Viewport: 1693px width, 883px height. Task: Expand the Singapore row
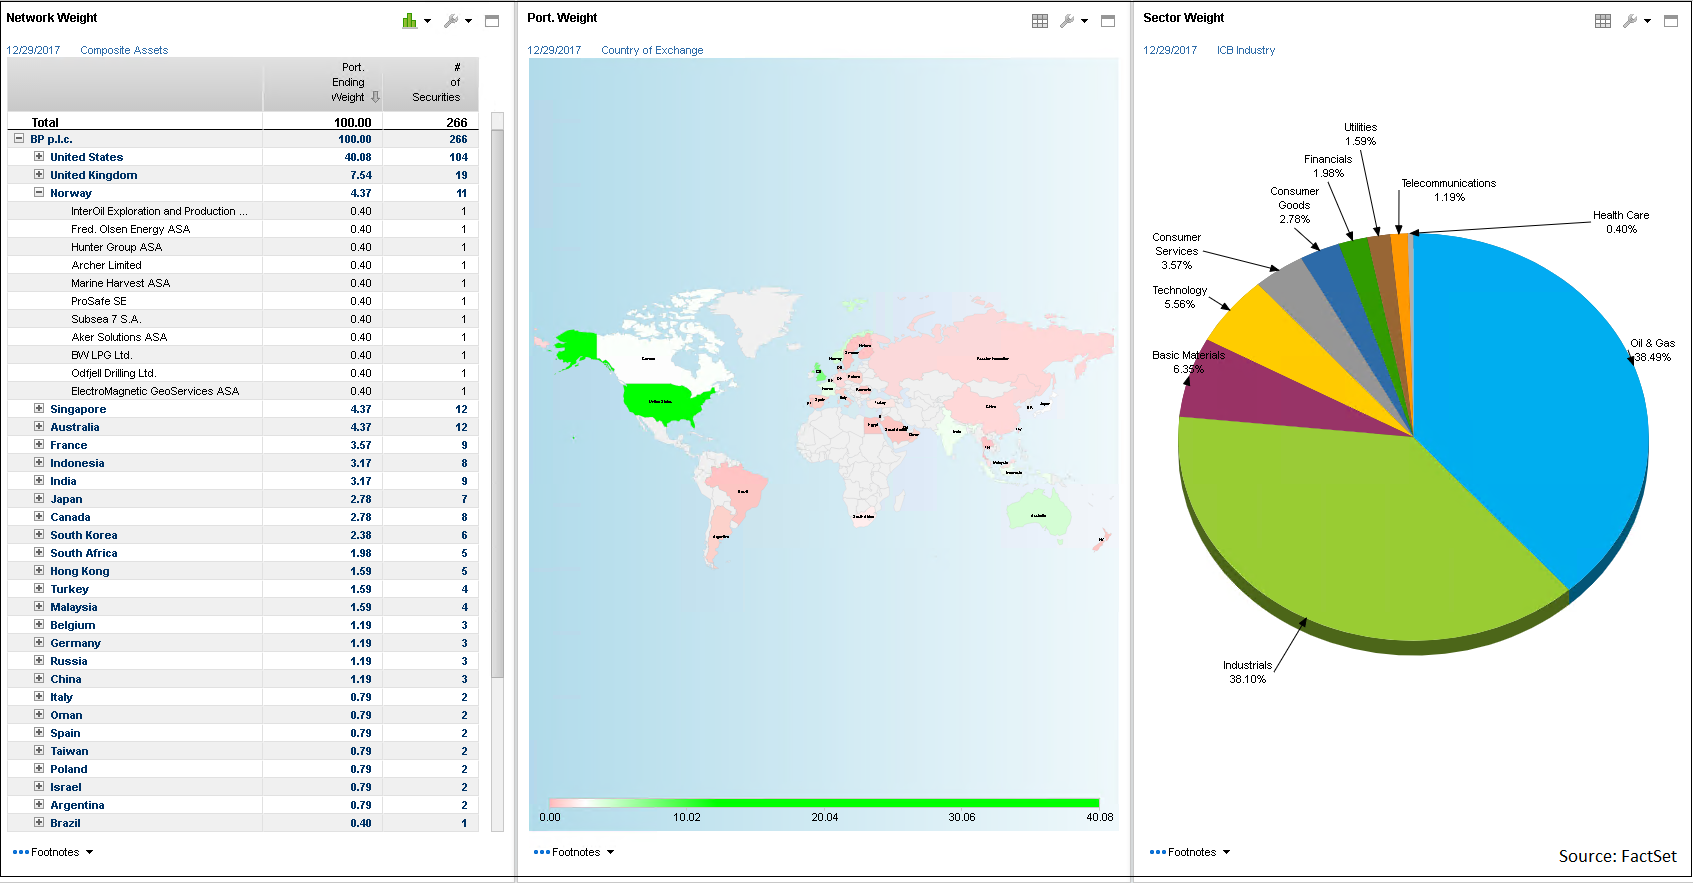(39, 409)
